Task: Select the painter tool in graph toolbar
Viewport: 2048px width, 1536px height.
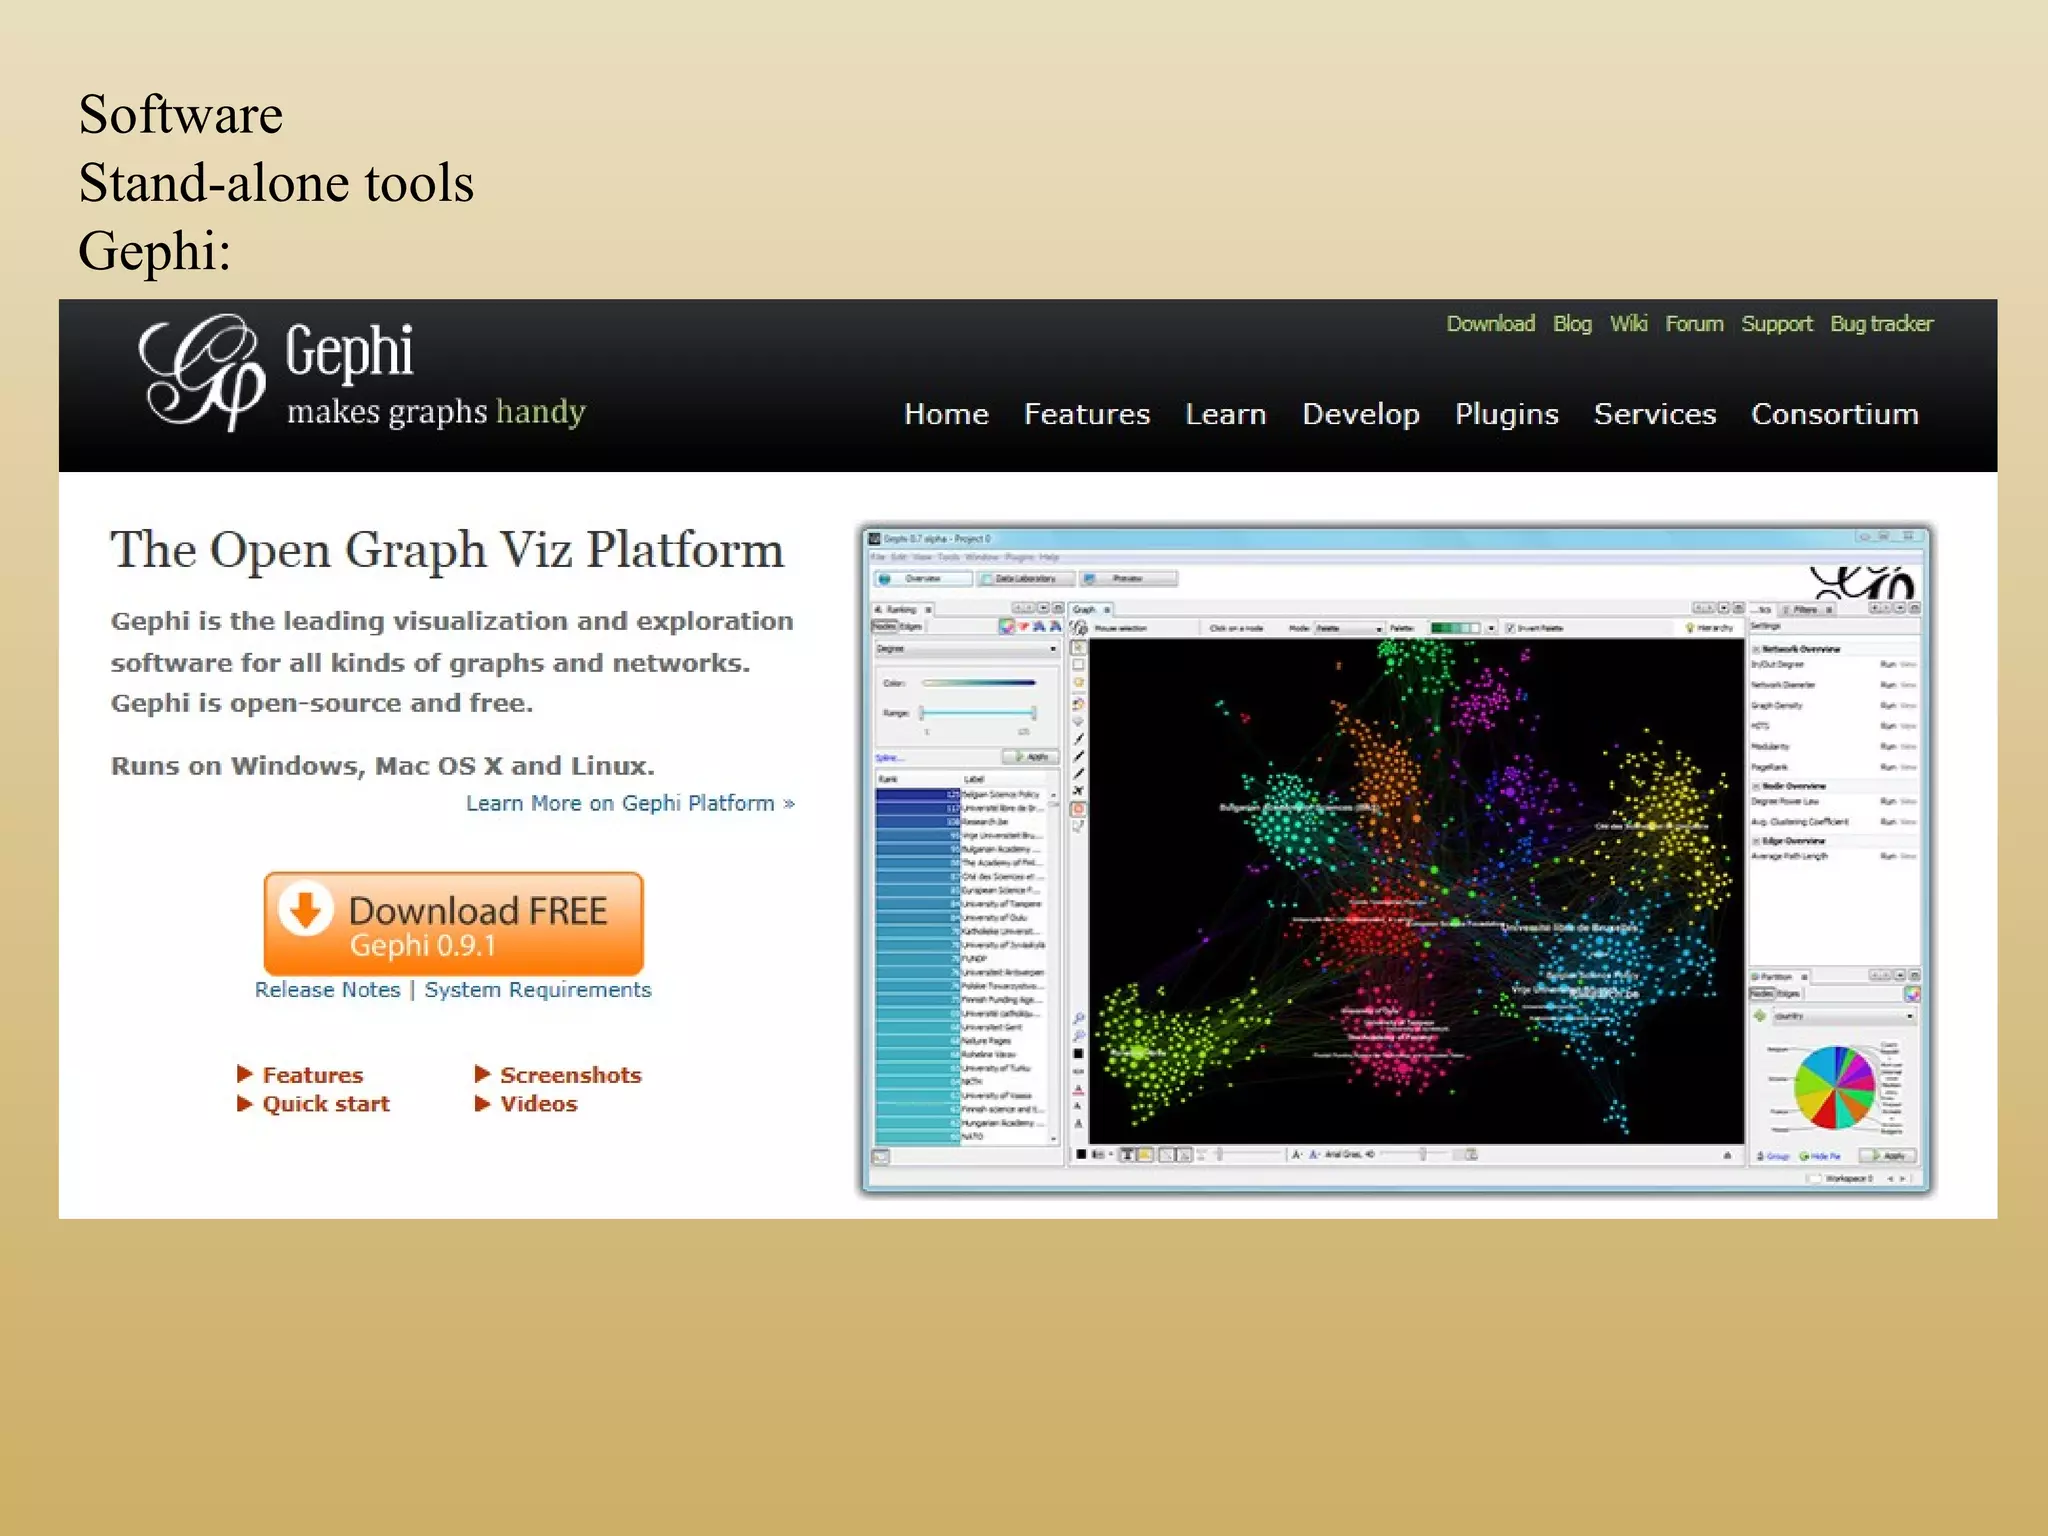Action: (1078, 703)
